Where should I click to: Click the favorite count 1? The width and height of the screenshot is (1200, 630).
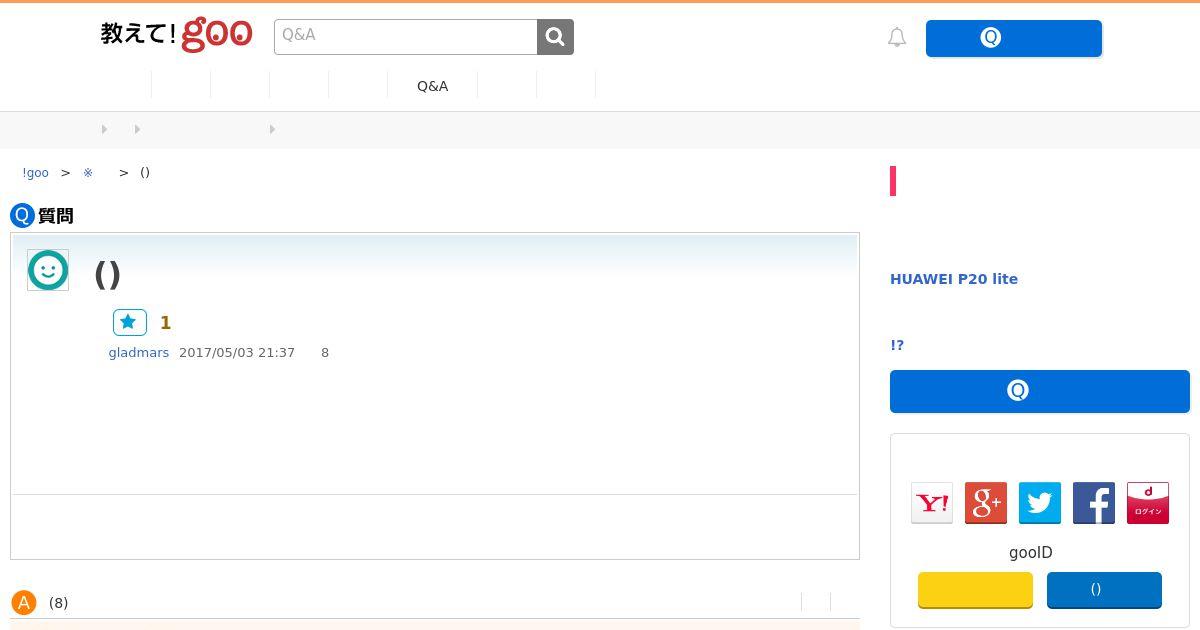166,323
